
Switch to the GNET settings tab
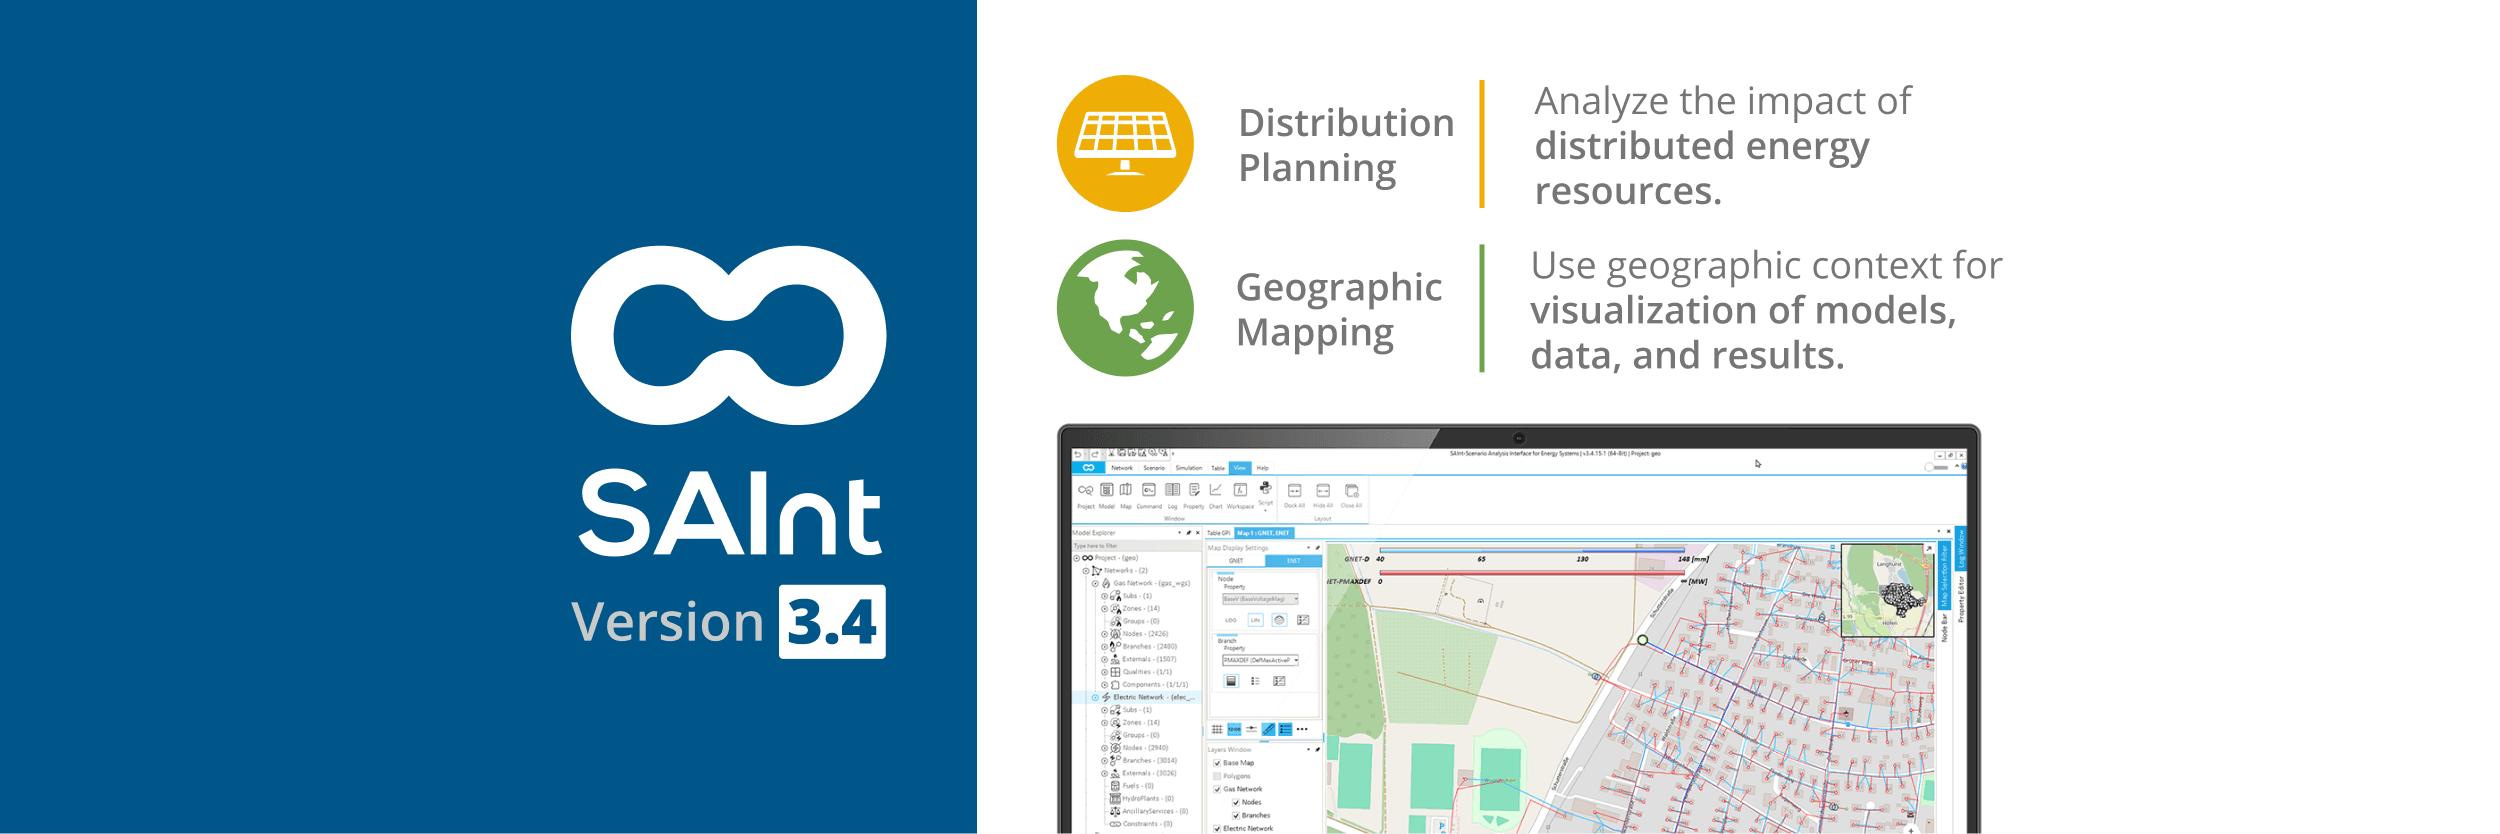pyautogui.click(x=1236, y=561)
